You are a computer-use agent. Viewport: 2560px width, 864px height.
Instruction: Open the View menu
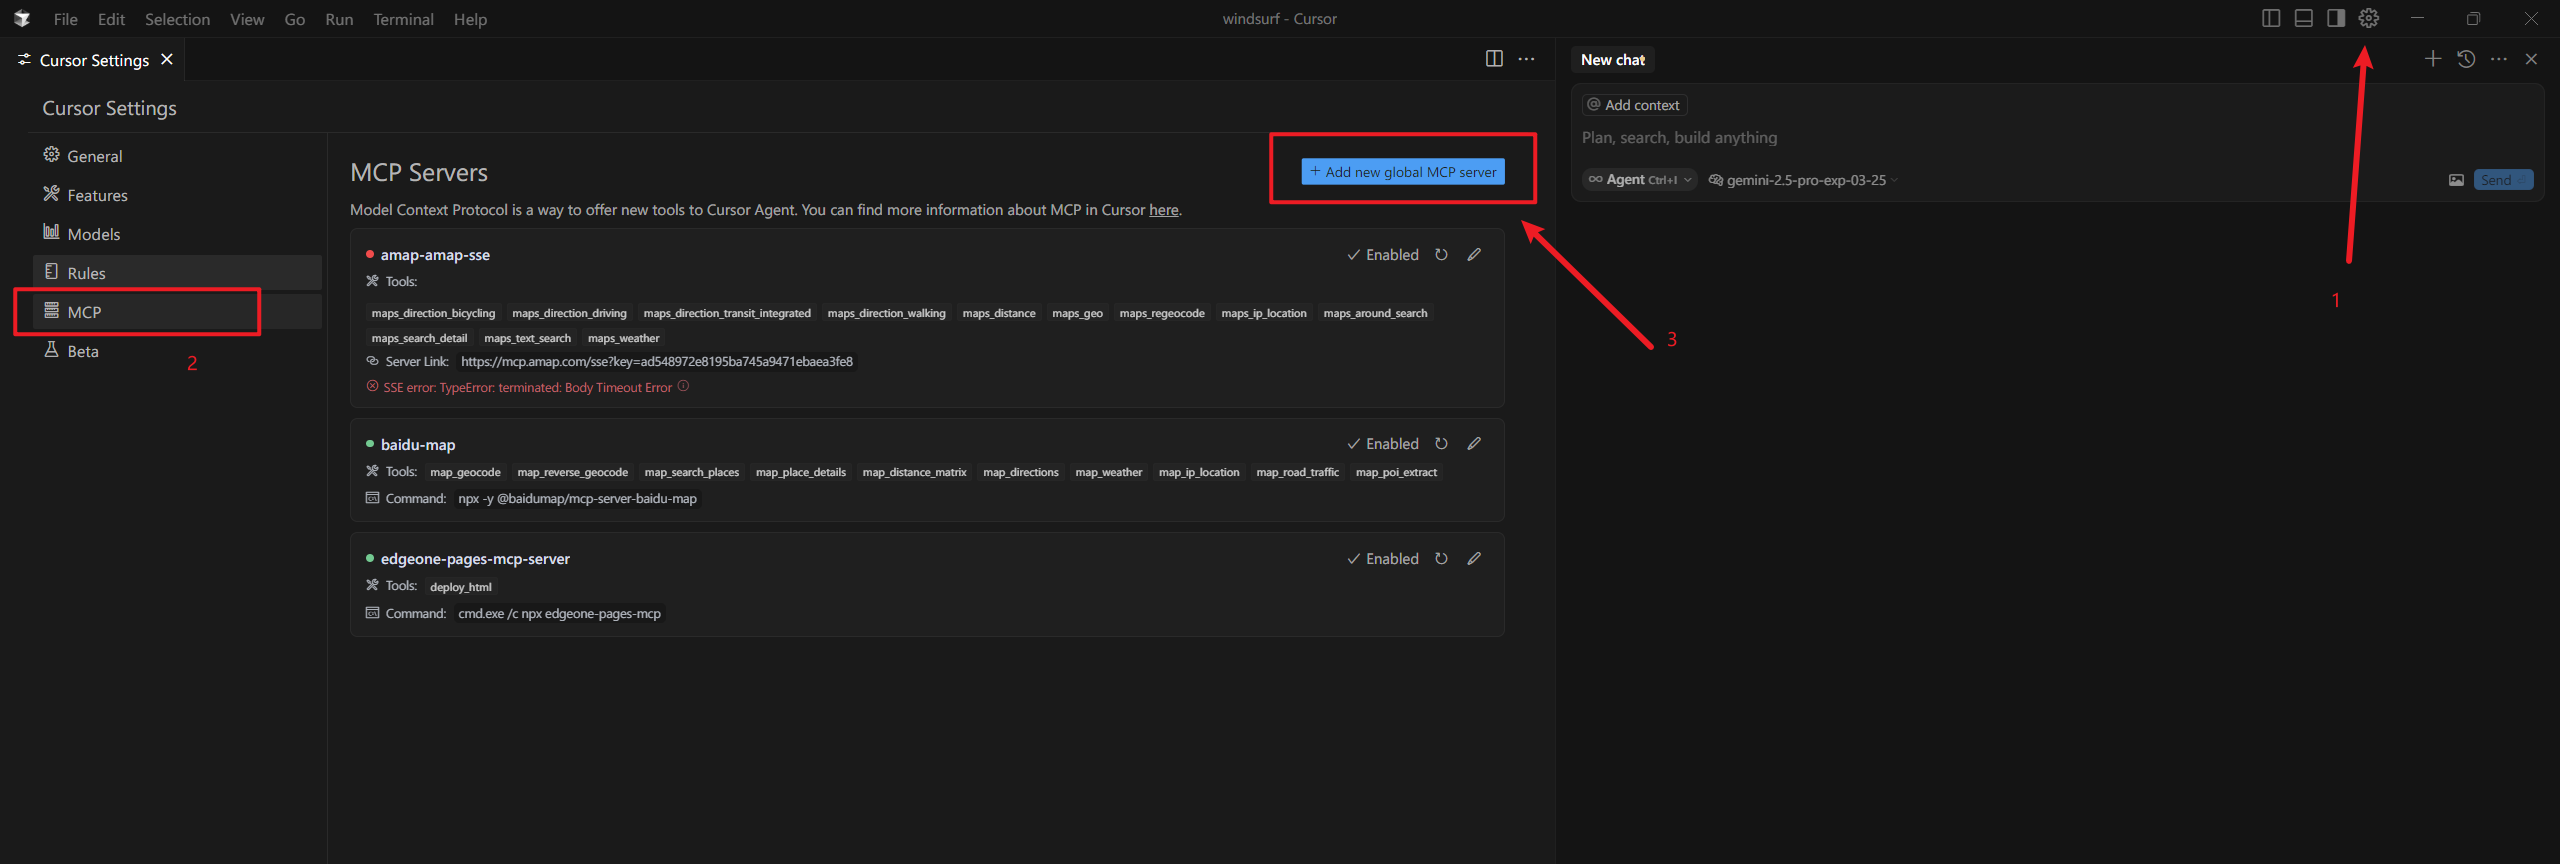[x=247, y=19]
